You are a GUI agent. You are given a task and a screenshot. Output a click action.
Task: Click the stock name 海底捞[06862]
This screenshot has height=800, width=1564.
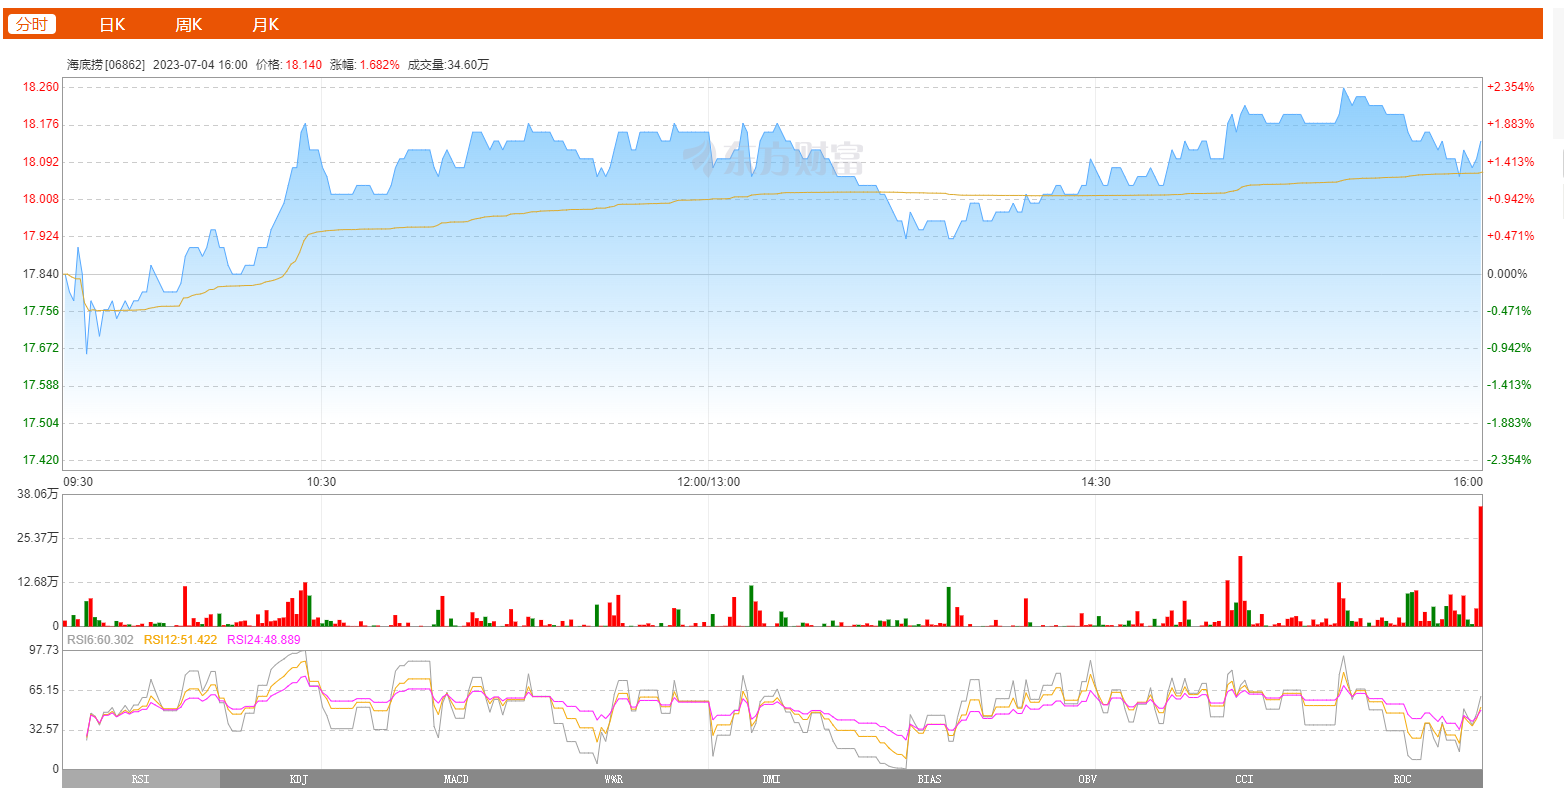pyautogui.click(x=106, y=64)
